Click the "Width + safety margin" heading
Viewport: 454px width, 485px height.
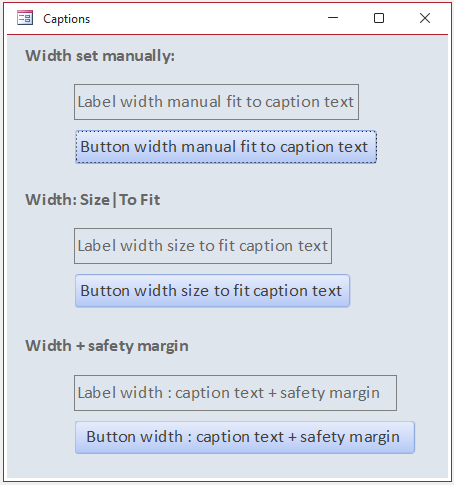(x=107, y=346)
